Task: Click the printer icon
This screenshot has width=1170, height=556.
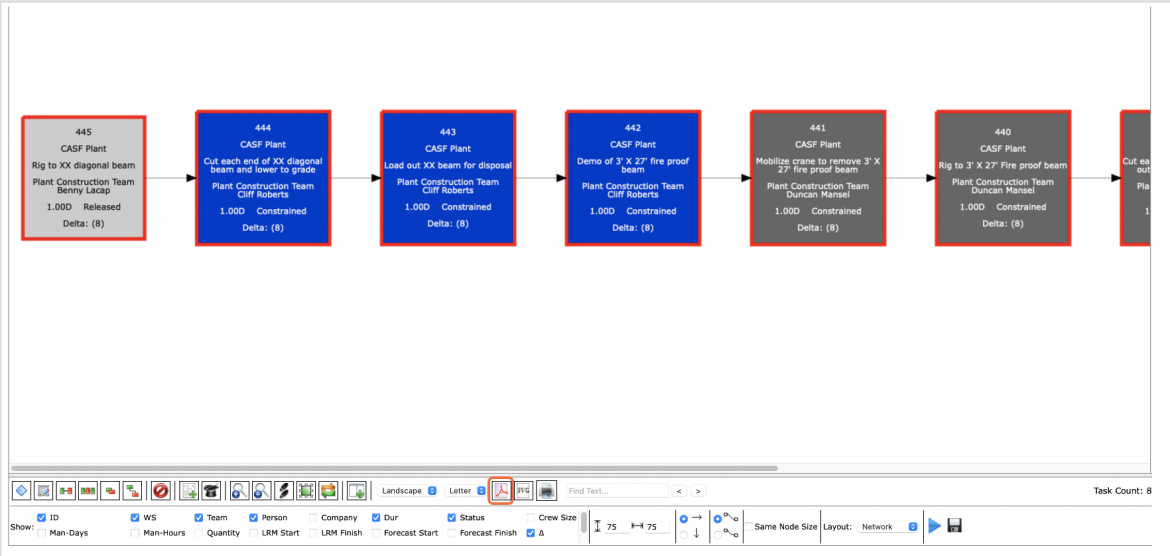Action: coord(546,491)
